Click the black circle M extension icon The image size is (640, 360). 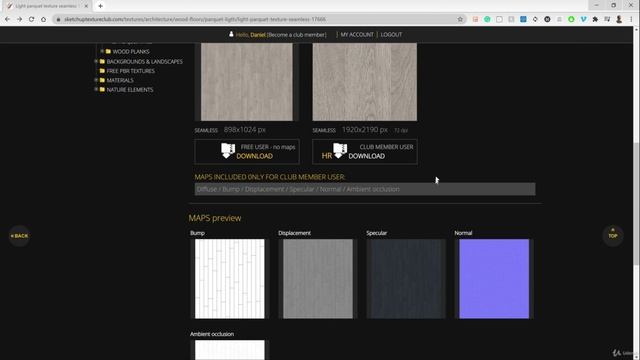[547, 19]
